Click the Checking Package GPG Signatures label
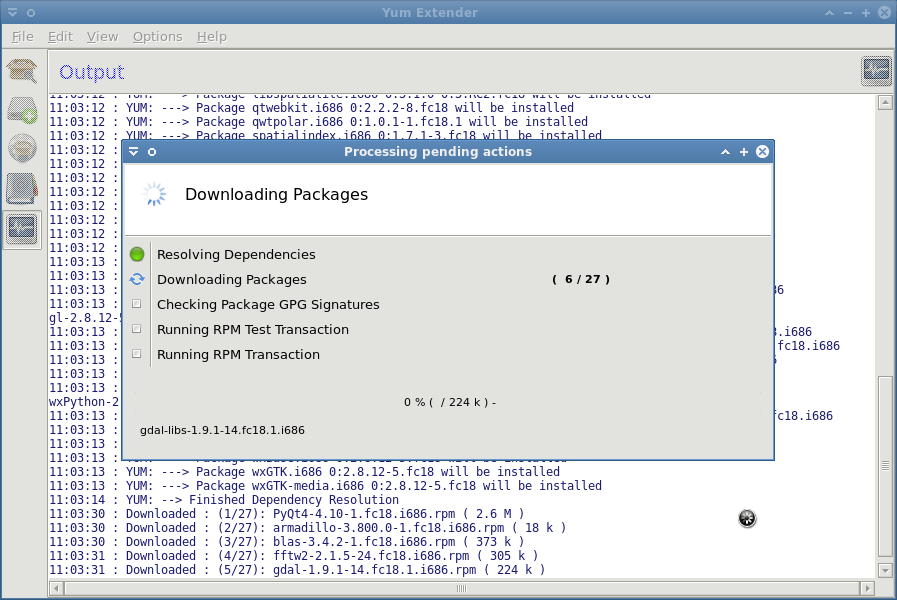The height and width of the screenshot is (600, 897). click(268, 304)
